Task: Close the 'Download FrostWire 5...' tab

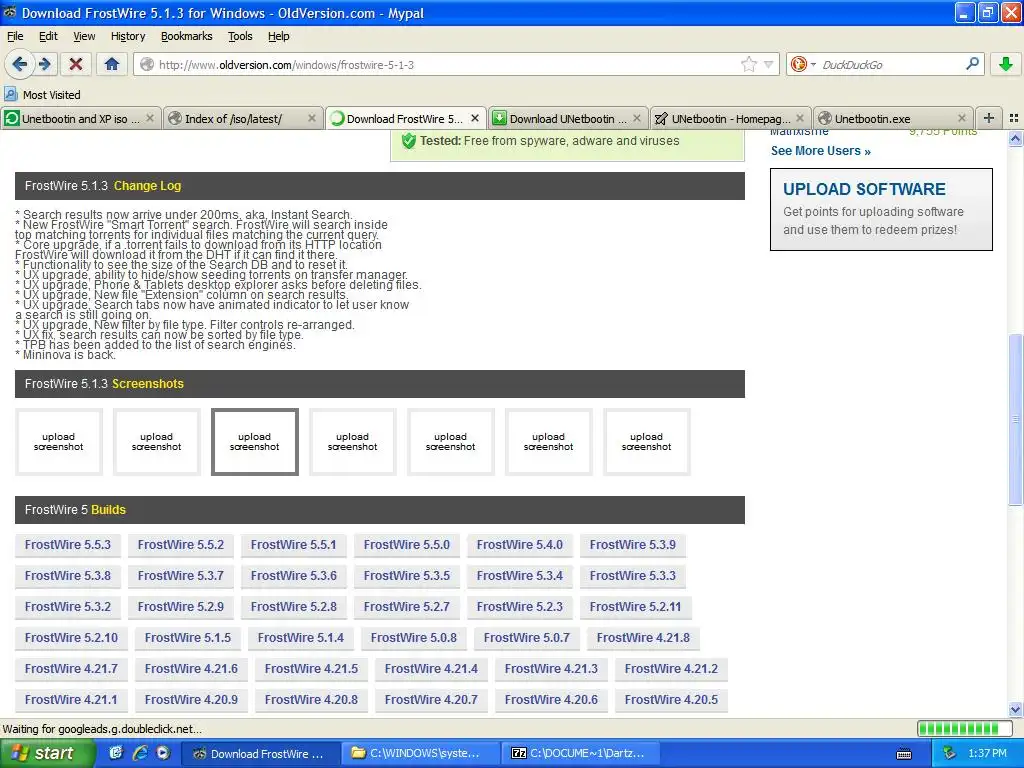Action: click(475, 118)
